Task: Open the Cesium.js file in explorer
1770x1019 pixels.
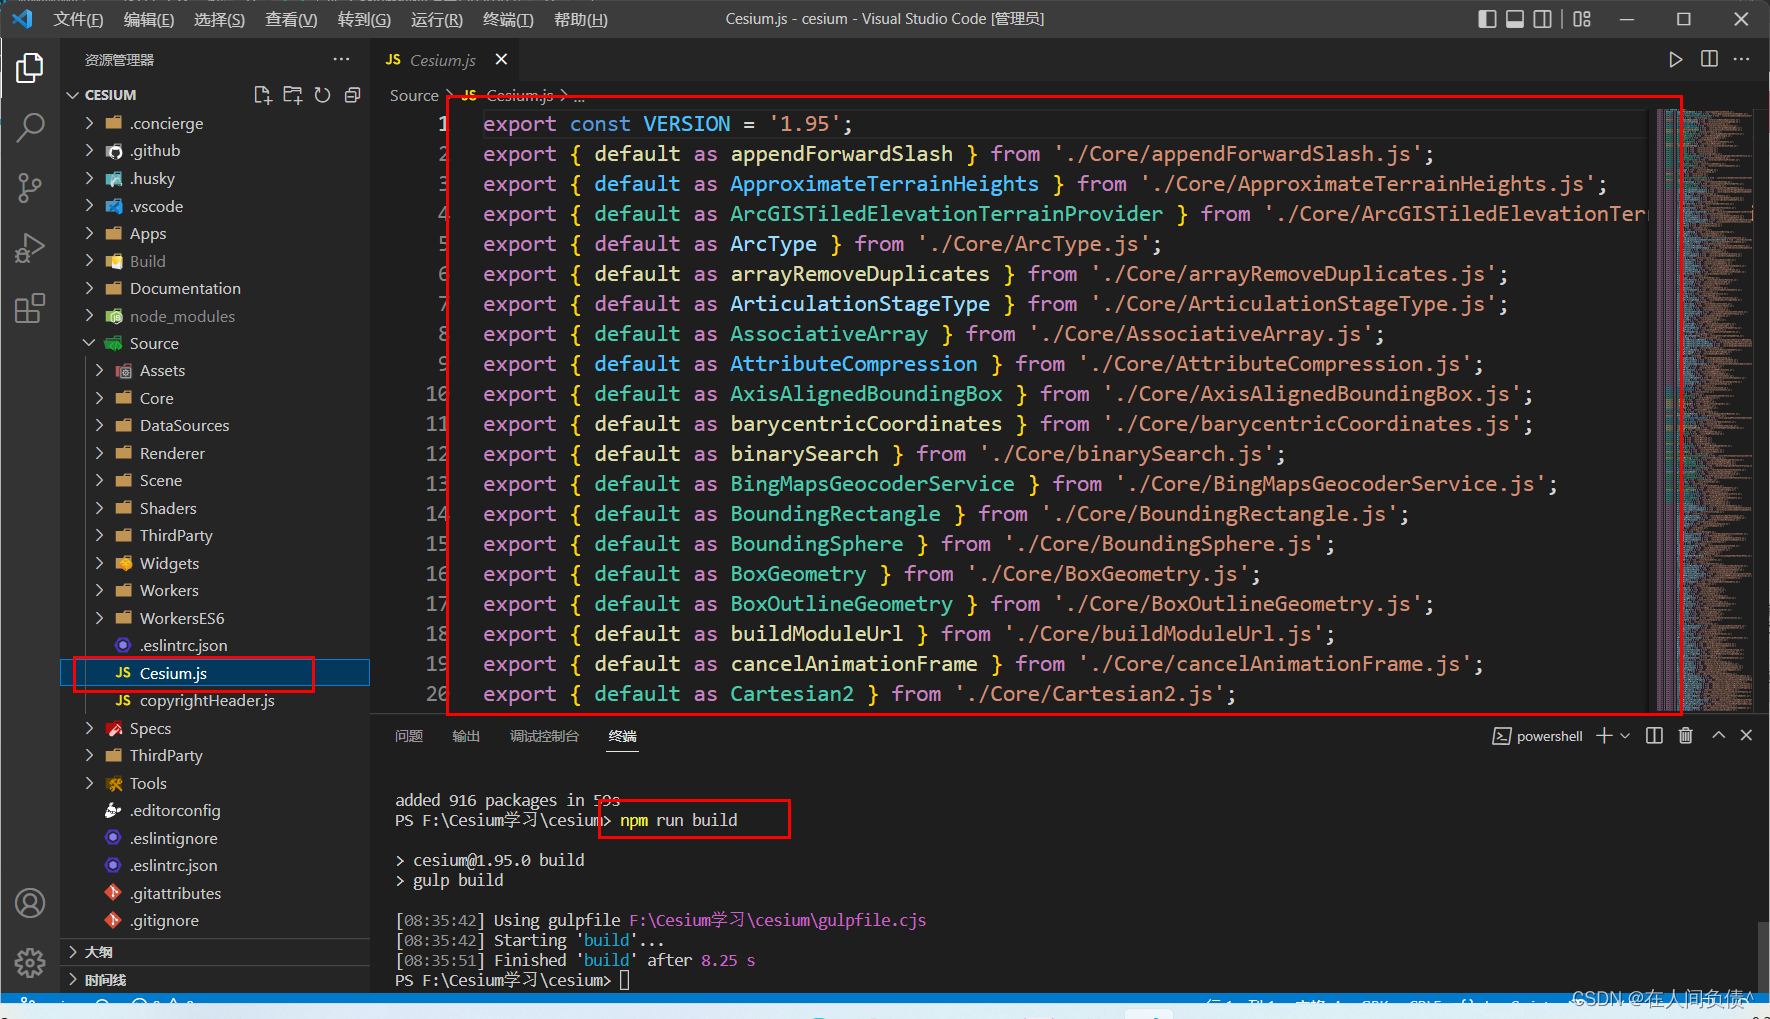Action: tap(215, 673)
